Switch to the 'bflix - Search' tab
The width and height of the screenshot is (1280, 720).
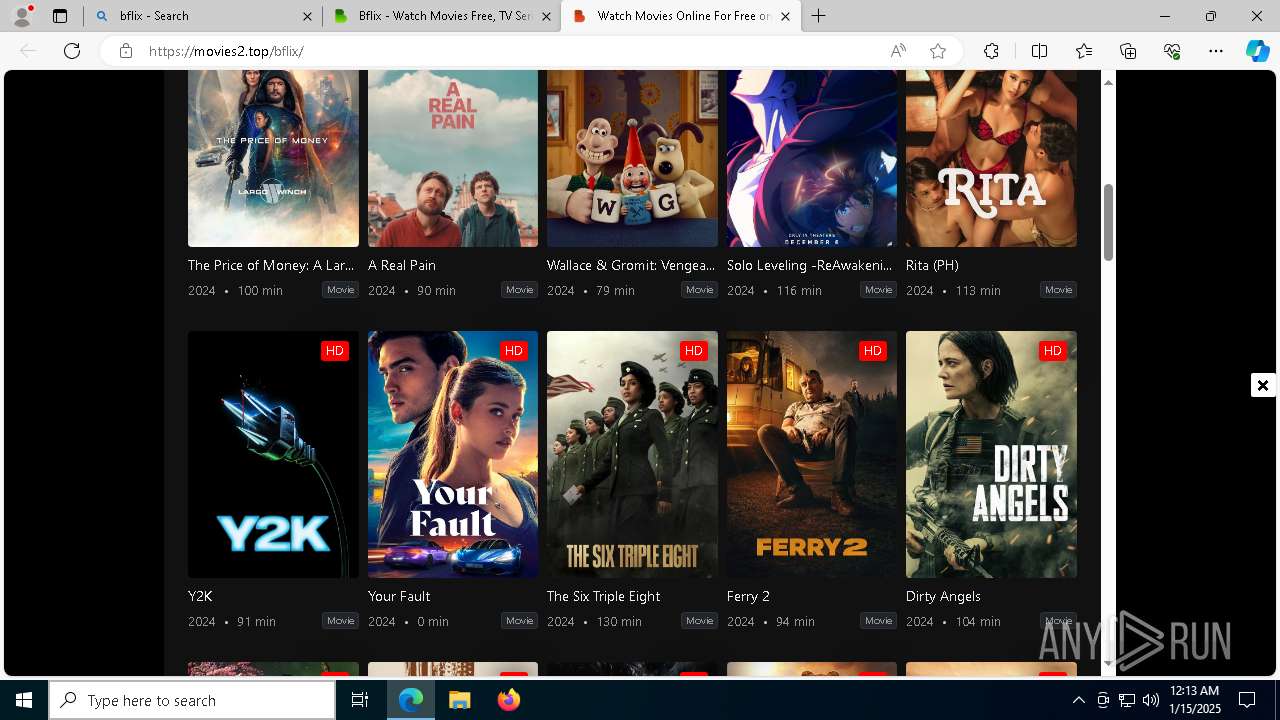coord(203,16)
